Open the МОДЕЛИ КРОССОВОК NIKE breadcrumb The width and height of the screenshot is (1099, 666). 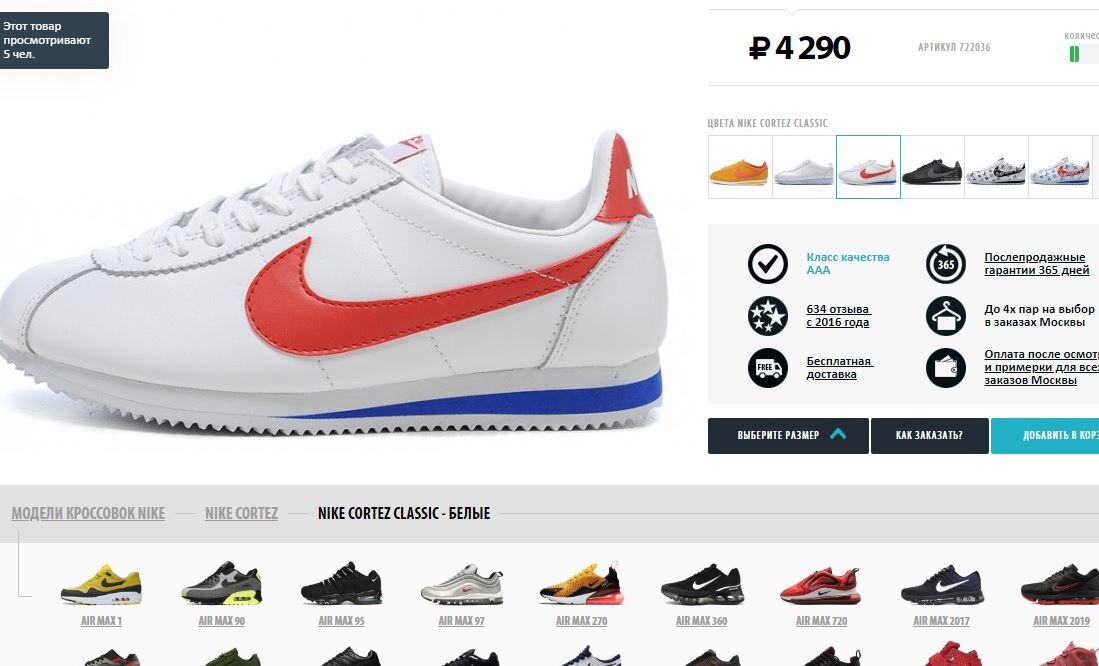click(x=88, y=513)
